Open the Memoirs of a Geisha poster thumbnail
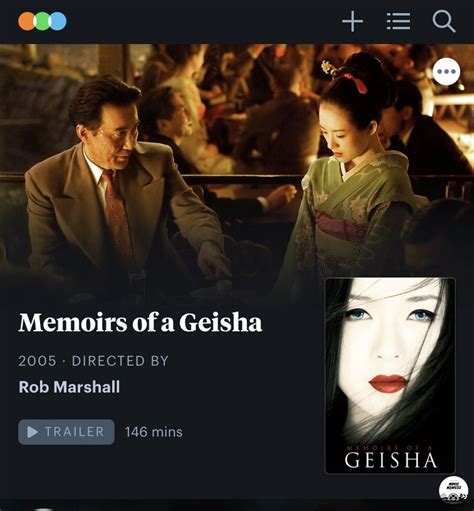Image resolution: width=474 pixels, height=511 pixels. tap(390, 376)
